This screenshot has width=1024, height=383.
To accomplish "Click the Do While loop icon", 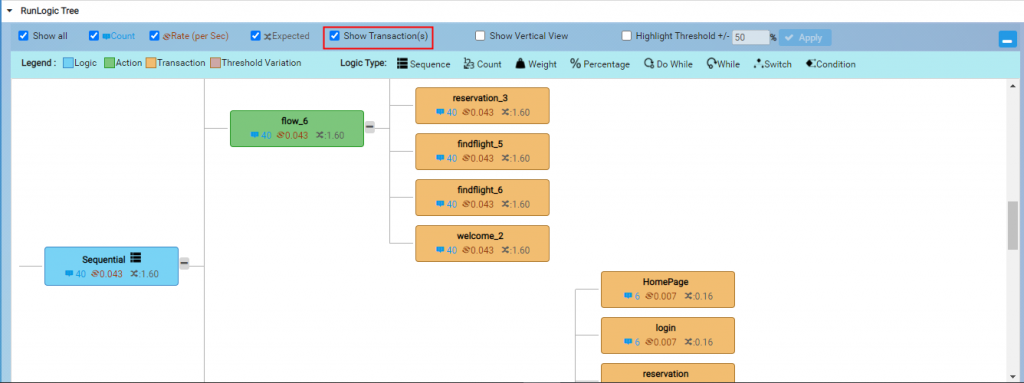I will pyautogui.click(x=649, y=63).
